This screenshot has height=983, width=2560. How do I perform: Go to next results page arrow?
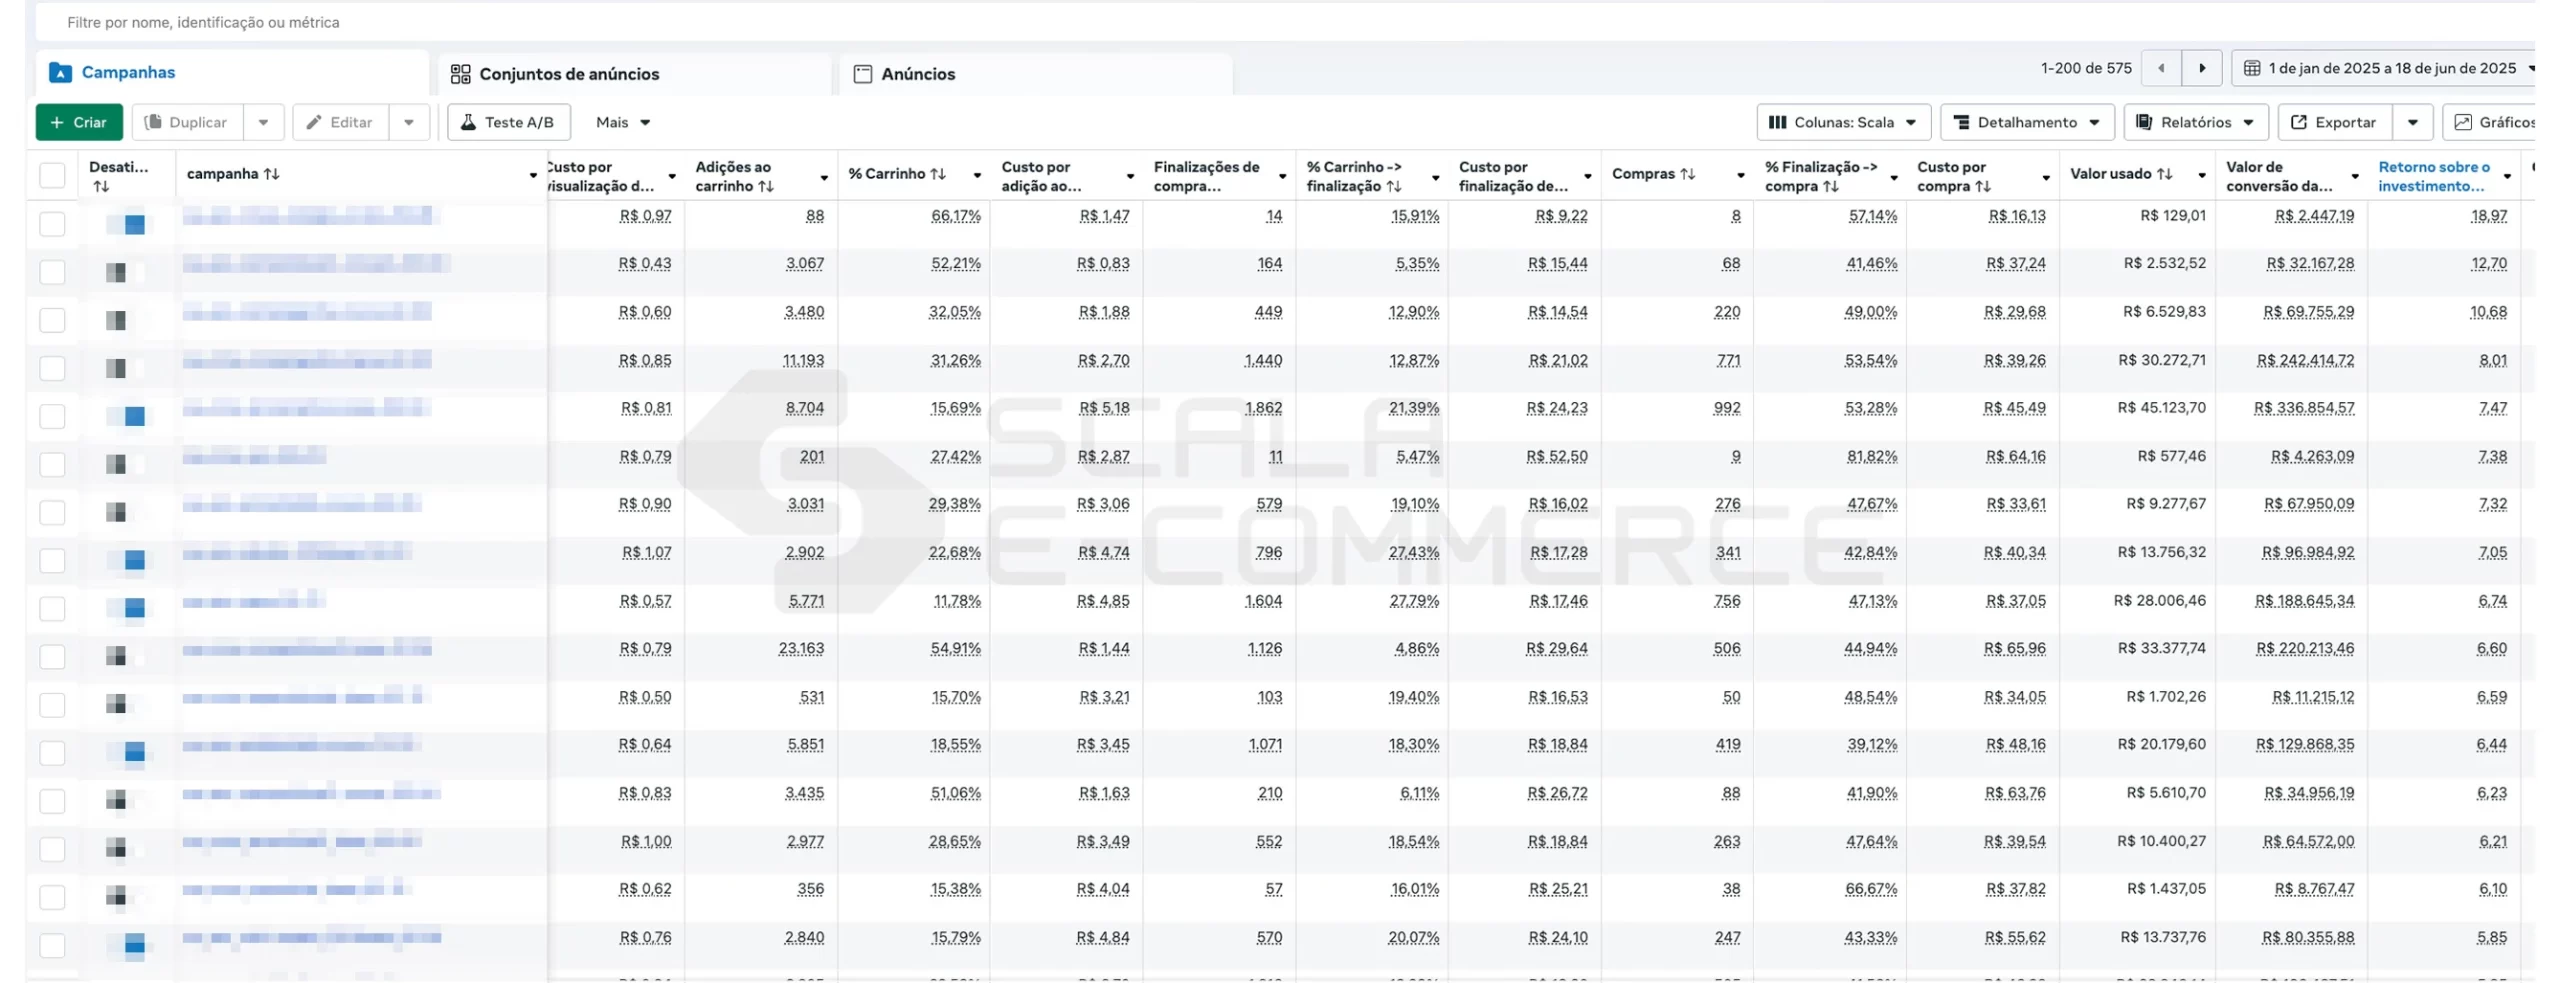tap(2201, 68)
